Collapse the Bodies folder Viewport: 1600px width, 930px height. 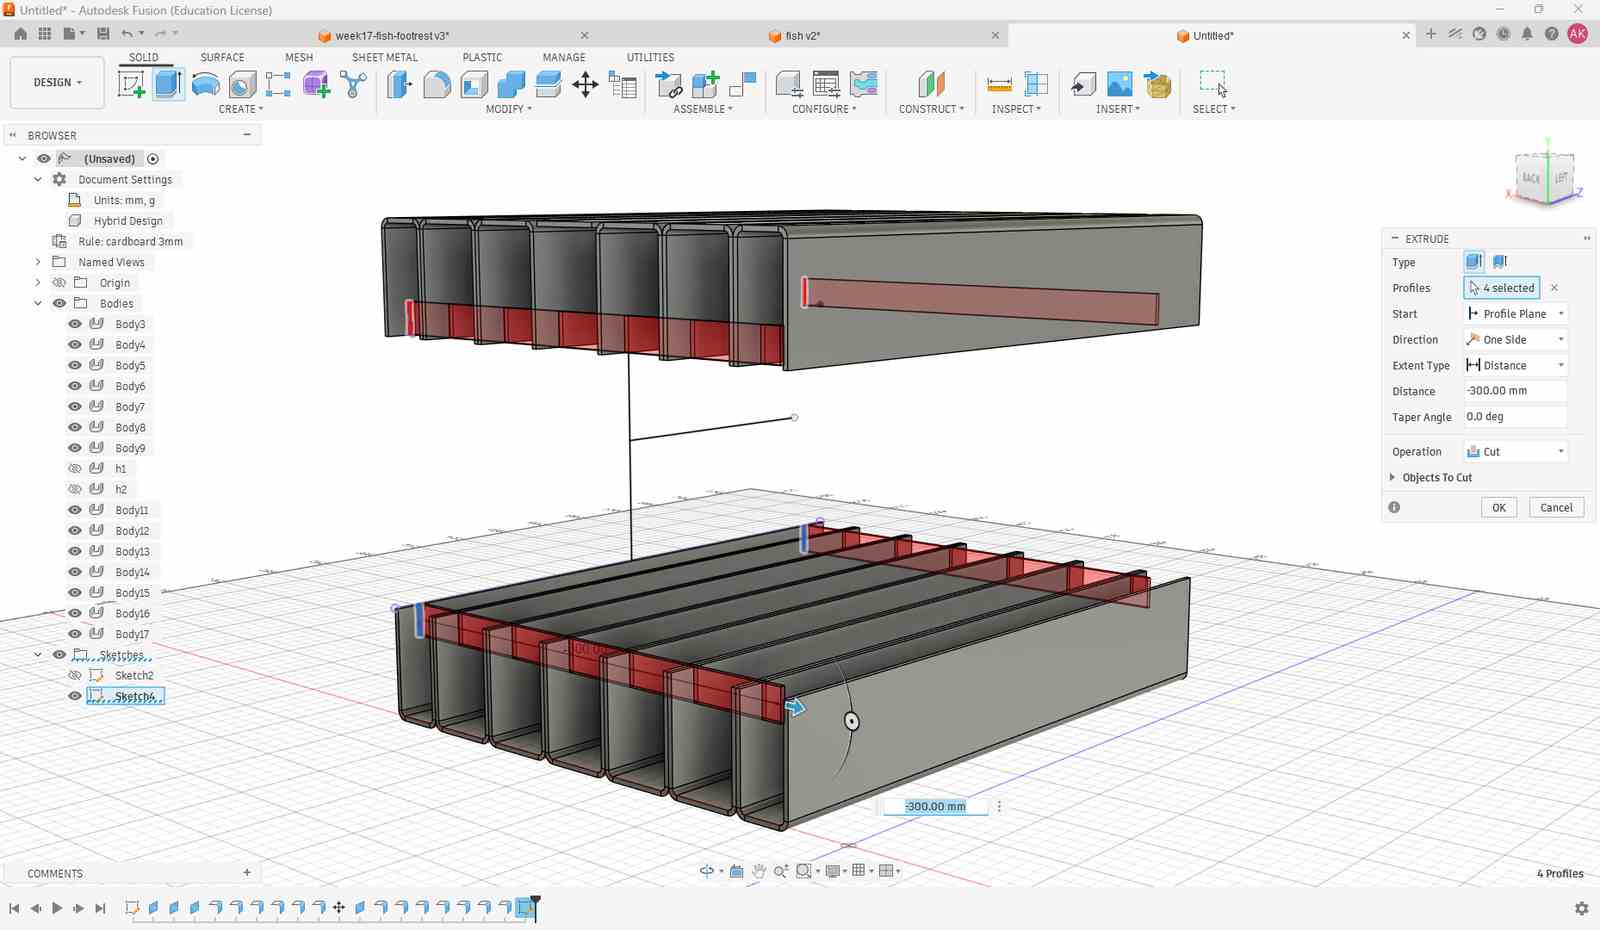click(38, 303)
